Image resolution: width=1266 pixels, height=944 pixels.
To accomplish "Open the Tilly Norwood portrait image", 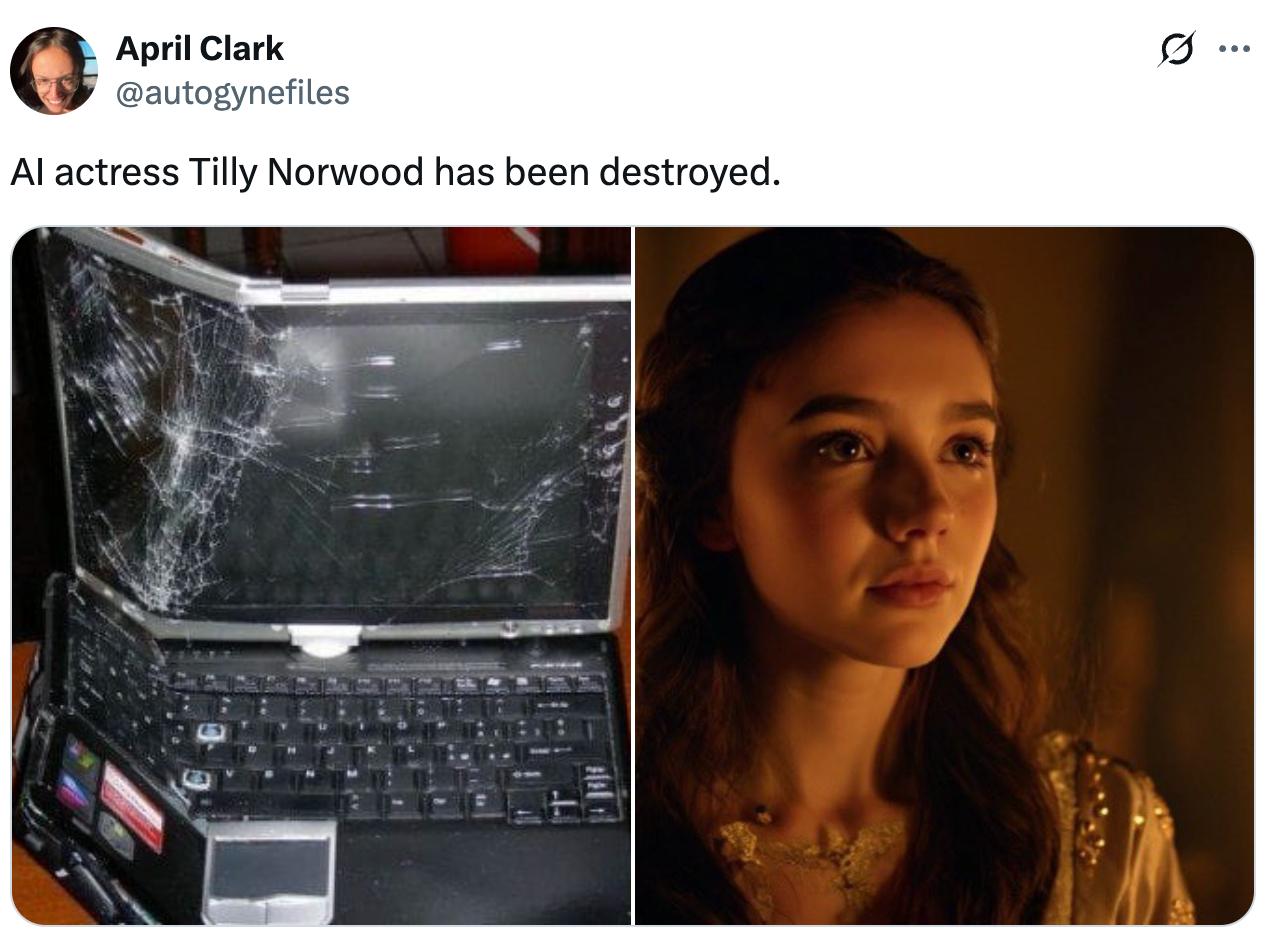I will (944, 576).
